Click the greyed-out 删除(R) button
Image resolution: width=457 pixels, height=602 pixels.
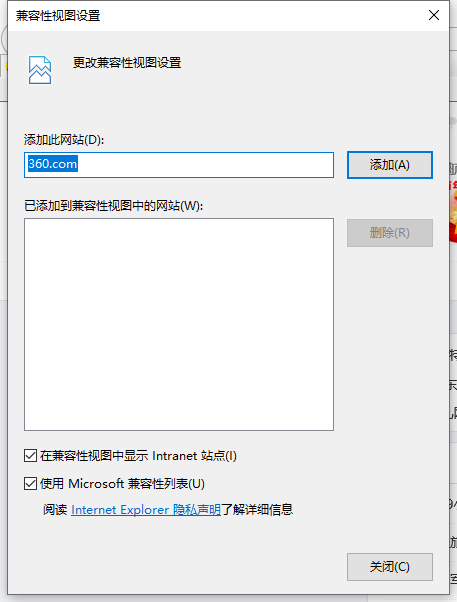pyautogui.click(x=390, y=233)
